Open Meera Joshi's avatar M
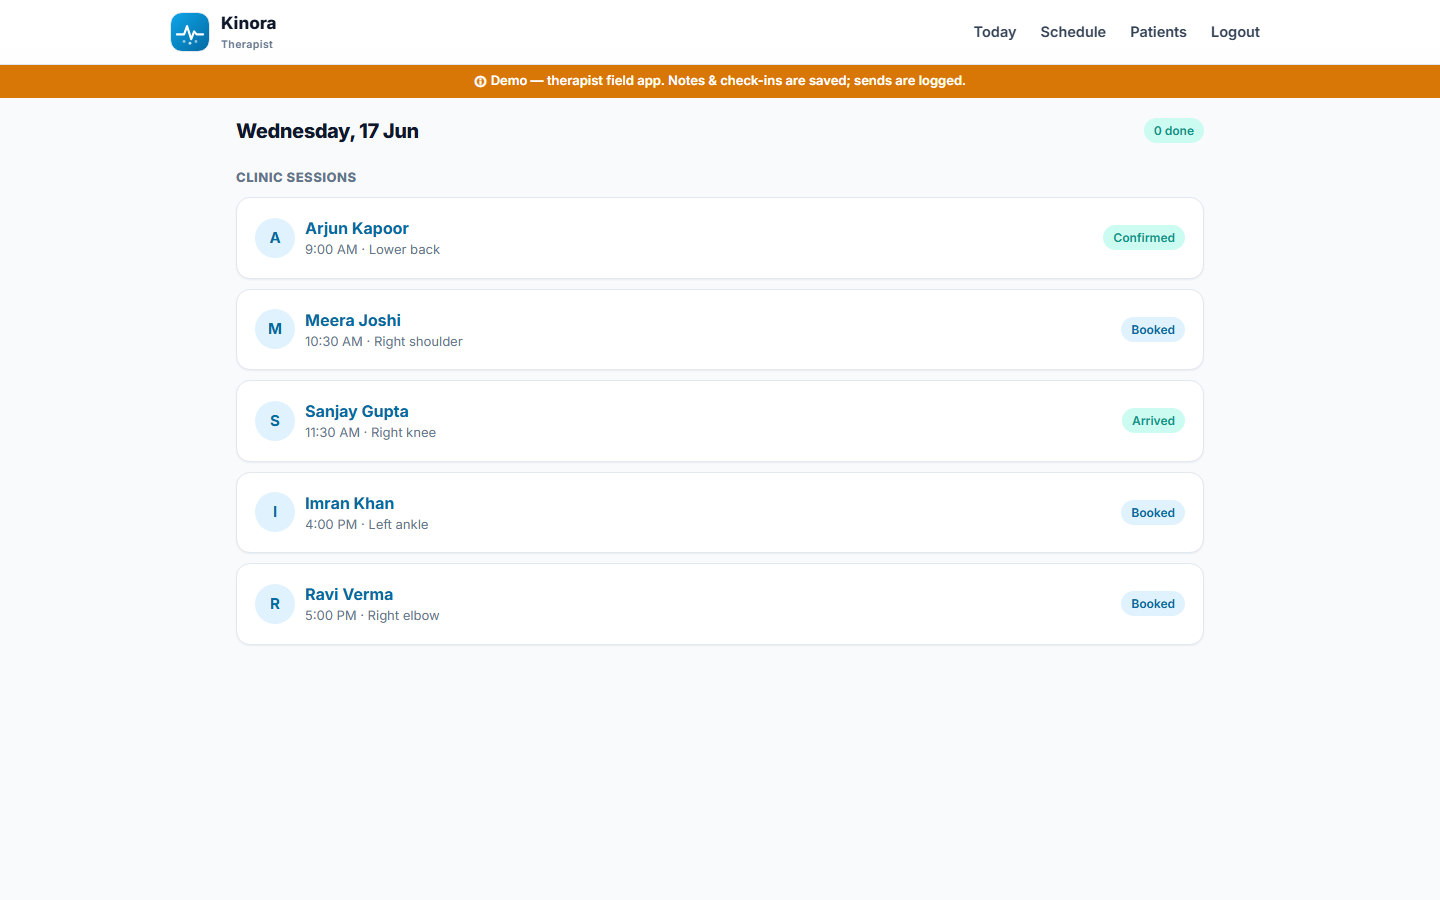Screen dimensions: 1440x900 (275, 329)
